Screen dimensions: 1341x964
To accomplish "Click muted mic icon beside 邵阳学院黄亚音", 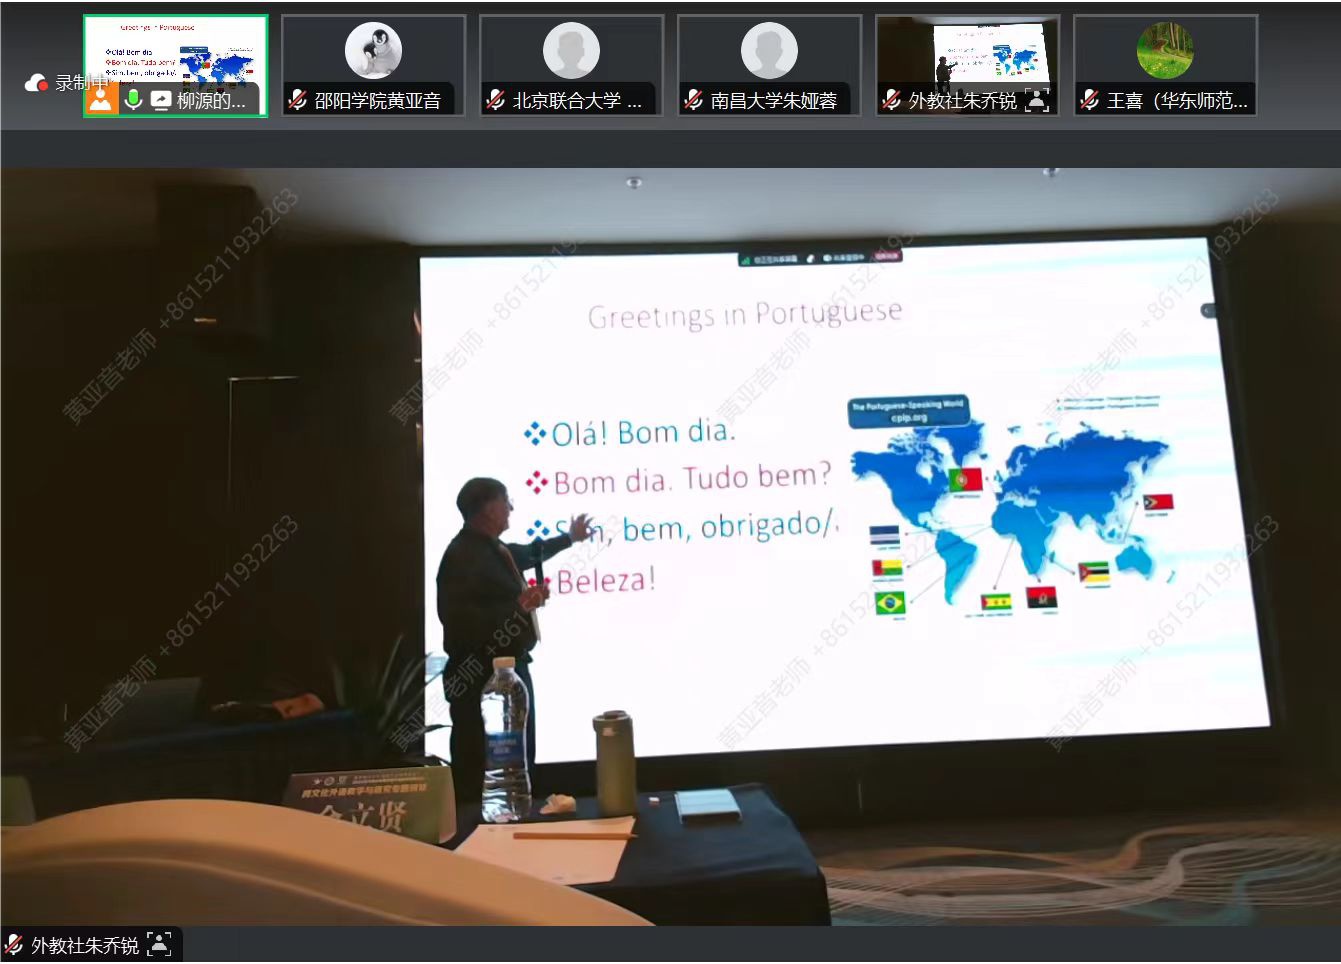I will [297, 100].
